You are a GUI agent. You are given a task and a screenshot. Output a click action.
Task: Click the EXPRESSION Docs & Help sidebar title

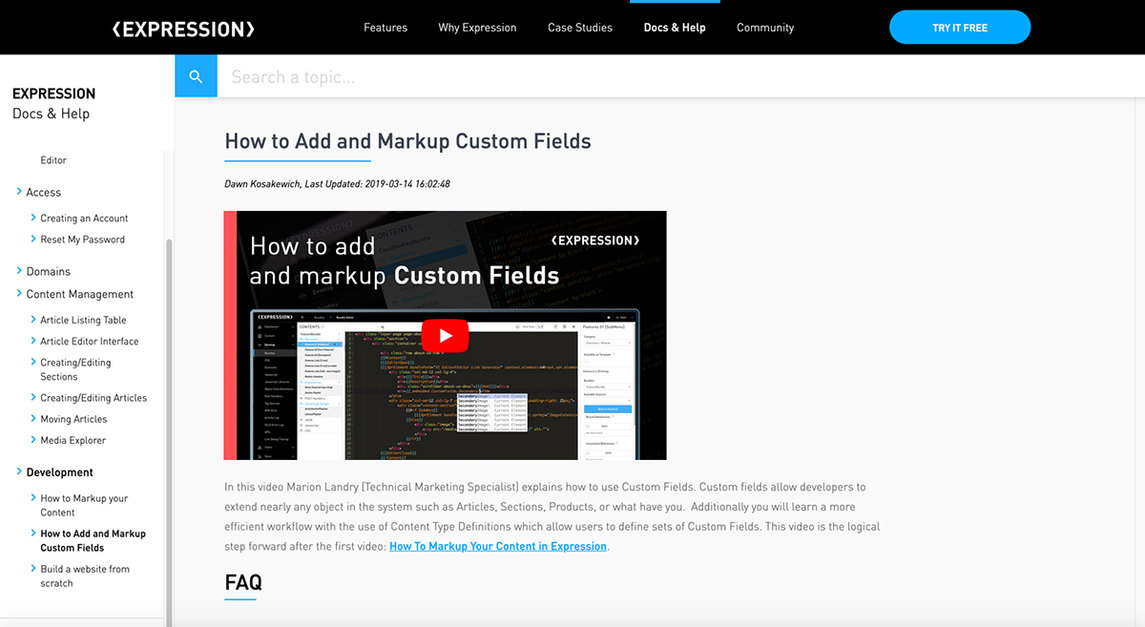point(54,104)
